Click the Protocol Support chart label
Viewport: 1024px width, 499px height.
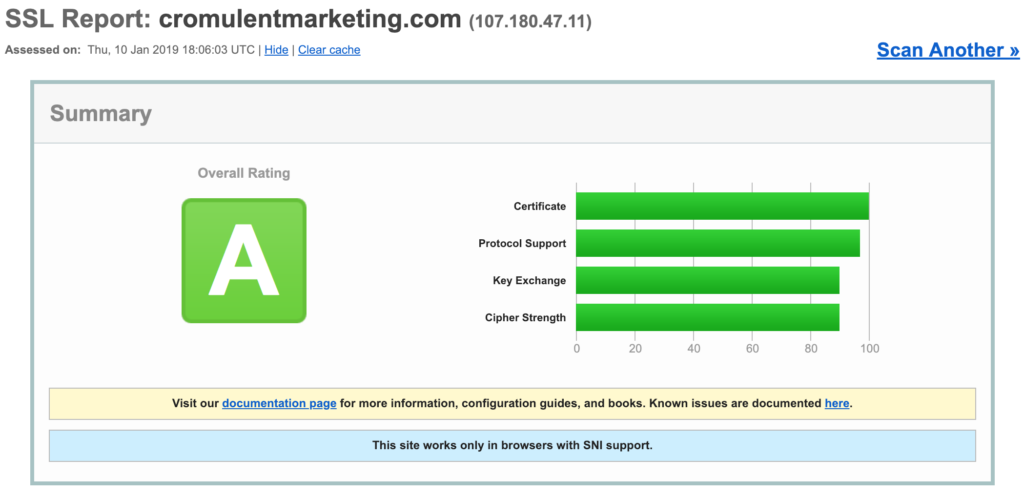coord(522,244)
